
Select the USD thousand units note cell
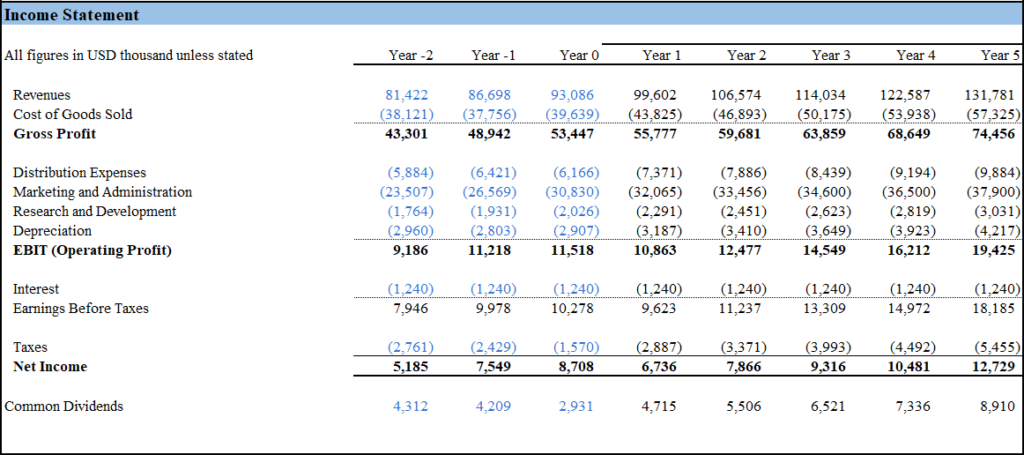[x=129, y=55]
